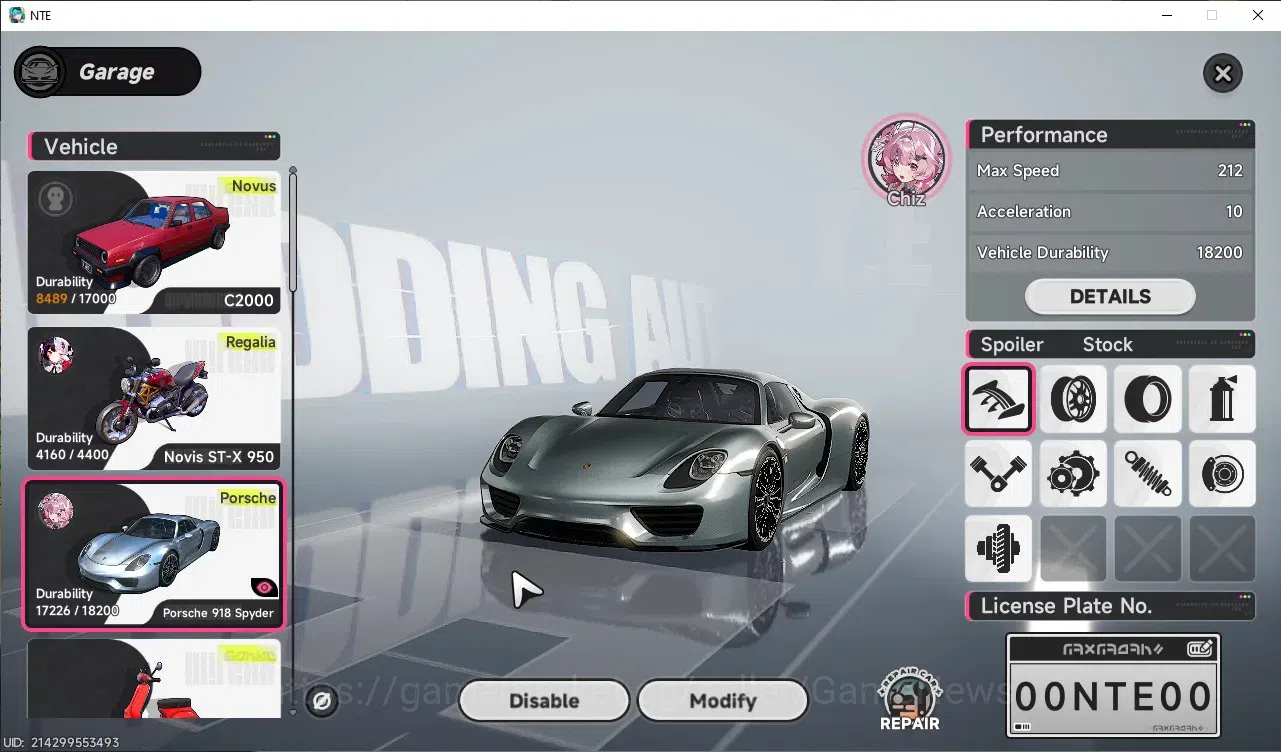Select the spray paint can slot
This screenshot has width=1281, height=752.
[1222, 398]
